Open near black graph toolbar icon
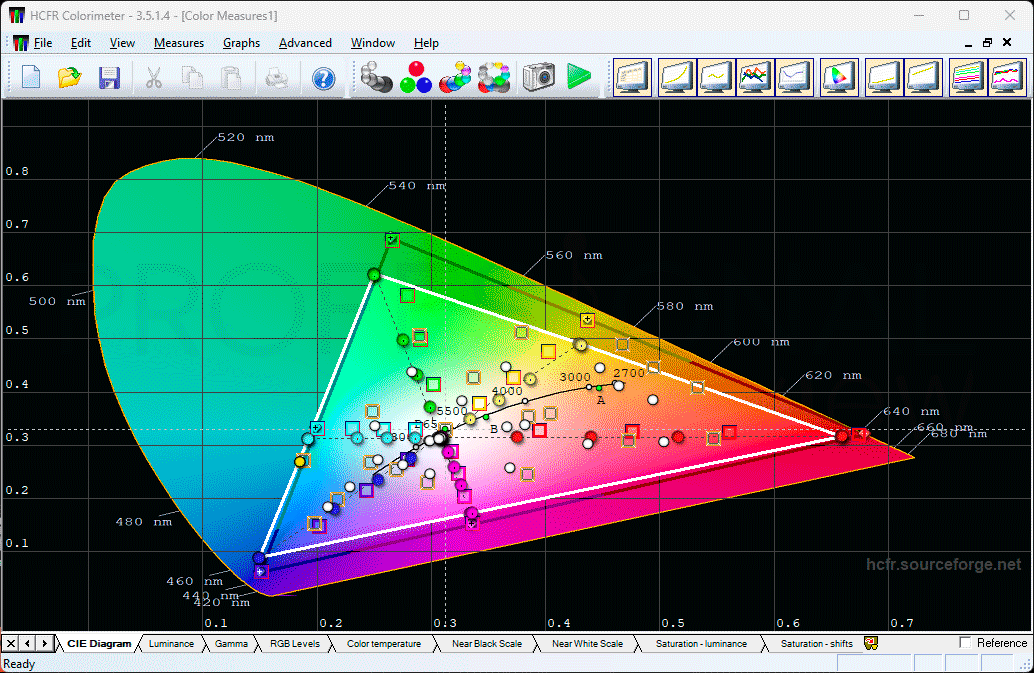 884,77
